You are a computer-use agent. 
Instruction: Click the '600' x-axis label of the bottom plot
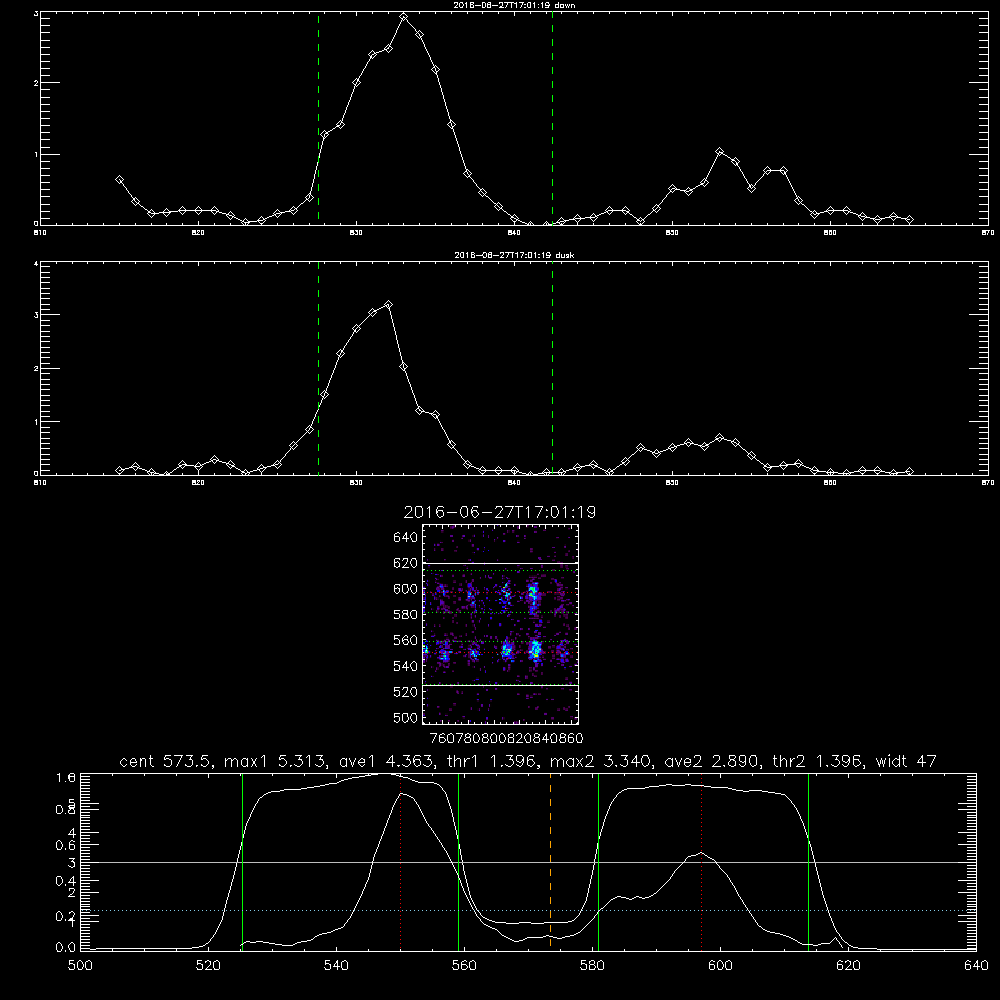click(x=721, y=966)
